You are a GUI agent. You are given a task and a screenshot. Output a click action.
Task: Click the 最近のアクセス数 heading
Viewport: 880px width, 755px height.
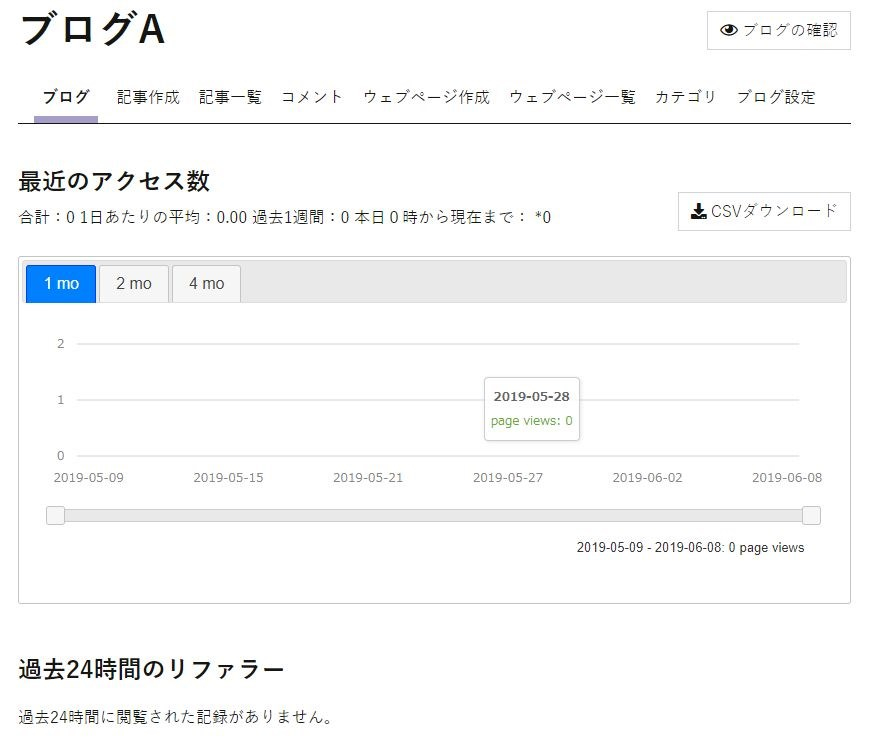114,181
